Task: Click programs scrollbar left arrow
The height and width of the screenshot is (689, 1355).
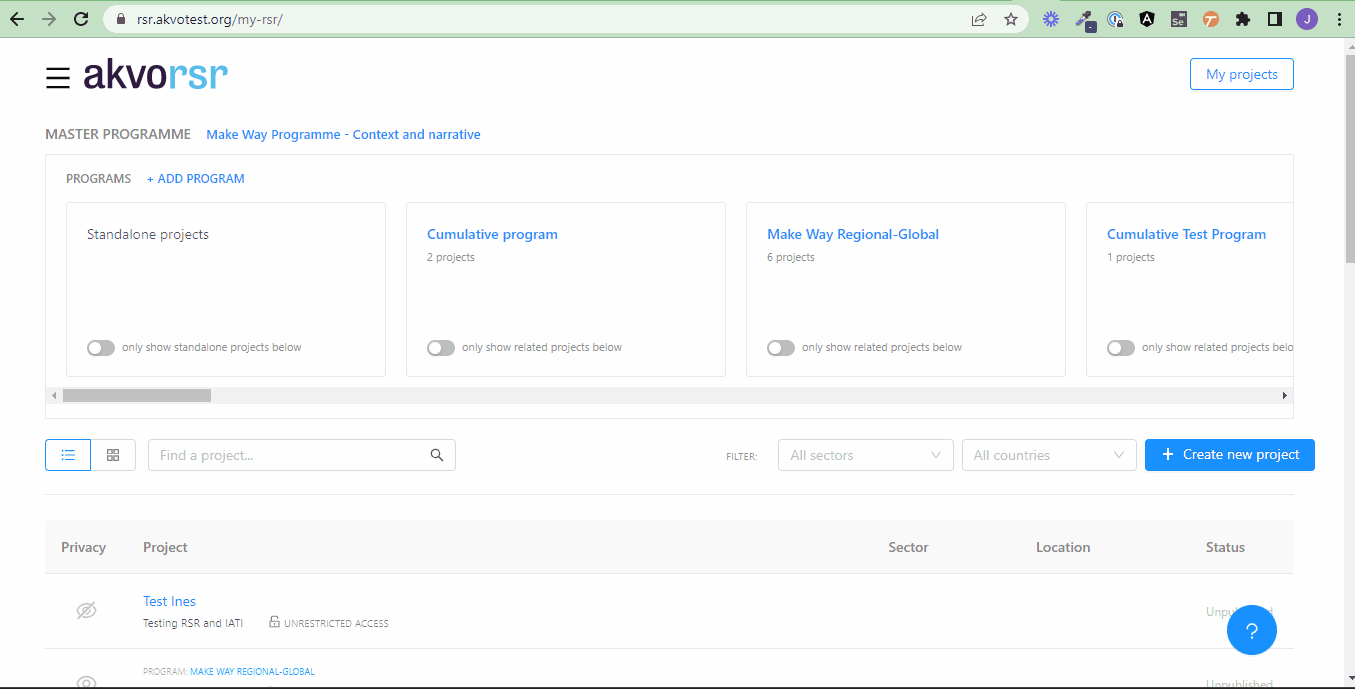Action: [x=54, y=396]
